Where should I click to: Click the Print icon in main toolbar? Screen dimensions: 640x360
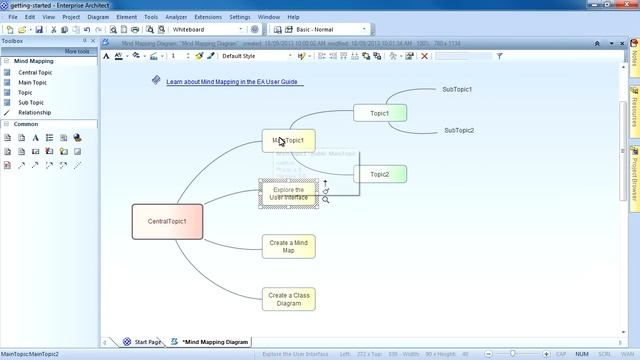pos(135,29)
